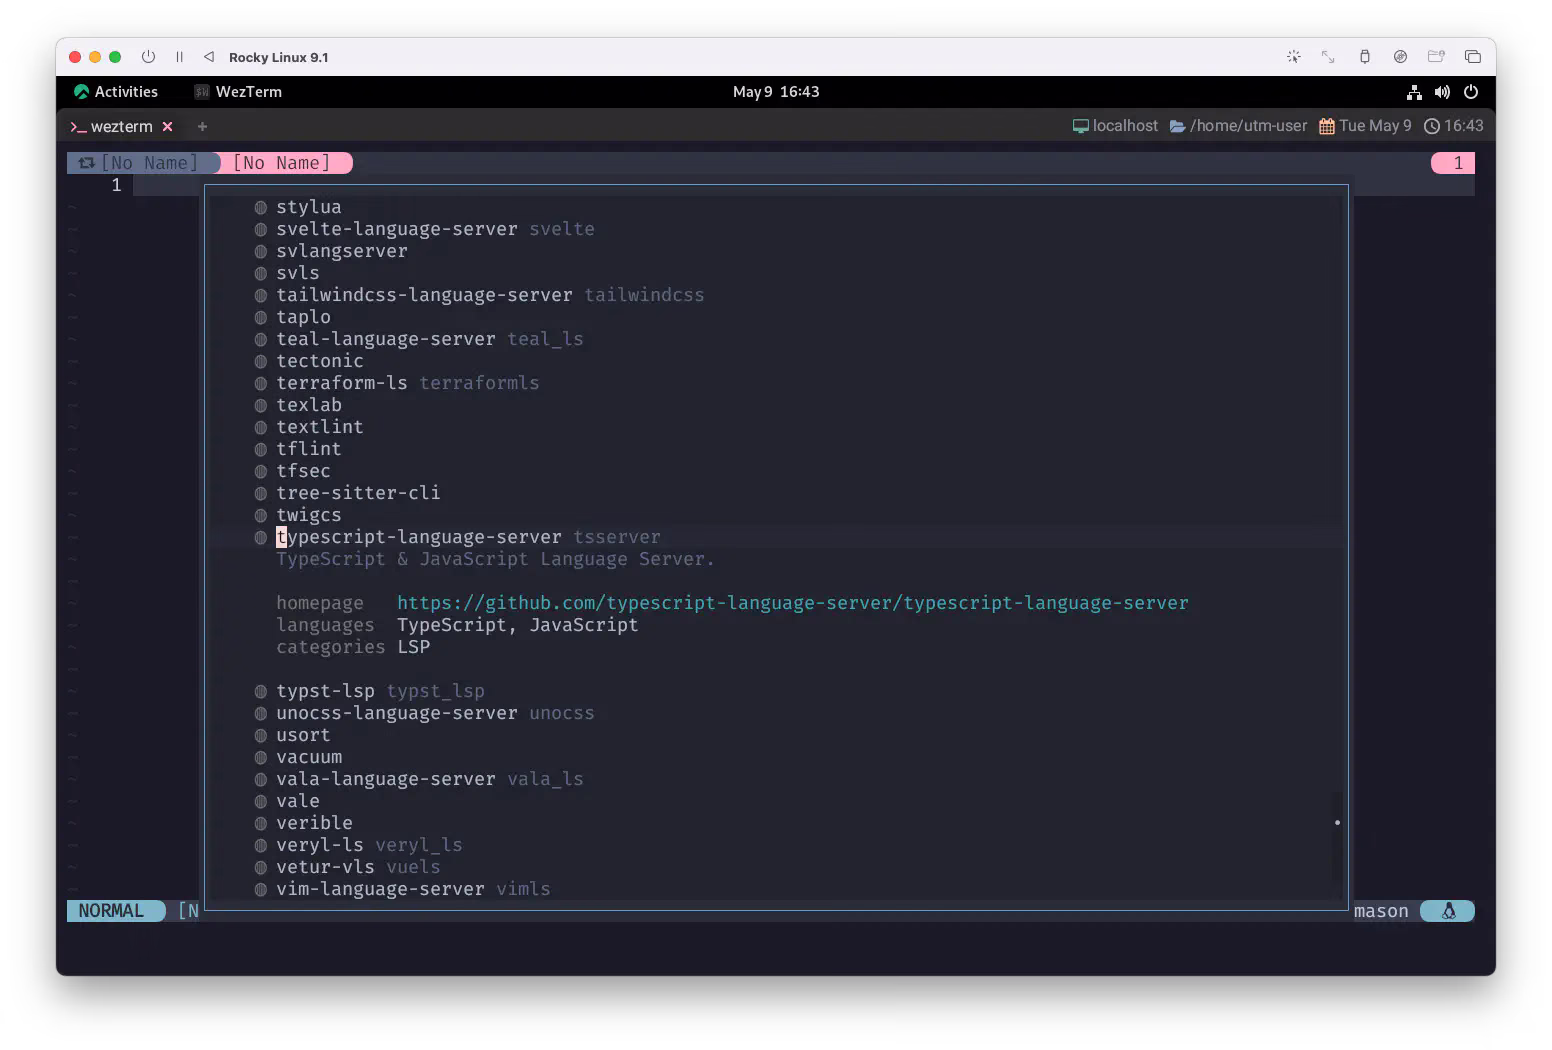The height and width of the screenshot is (1050, 1552).
Task: Click the capture mouse cursor icon
Action: [1293, 57]
